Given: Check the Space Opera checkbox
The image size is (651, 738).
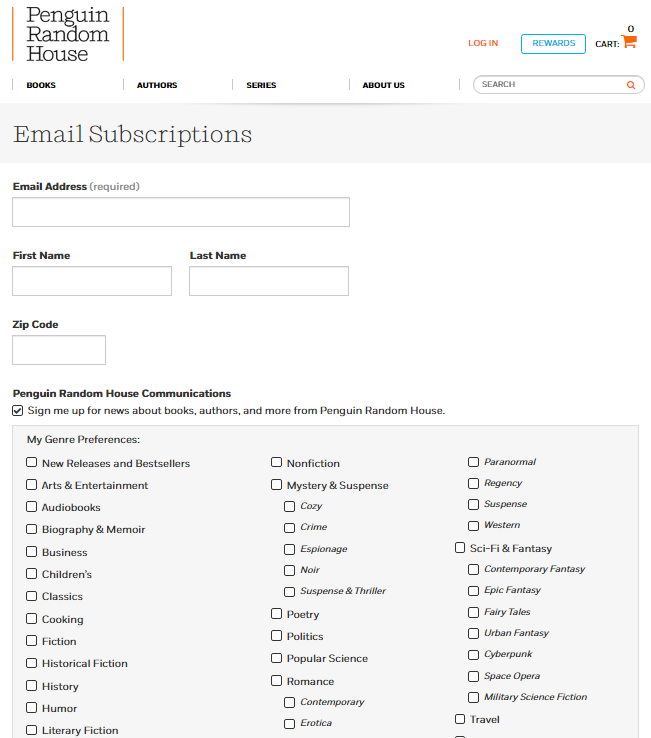Looking at the screenshot, I should click(x=474, y=676).
